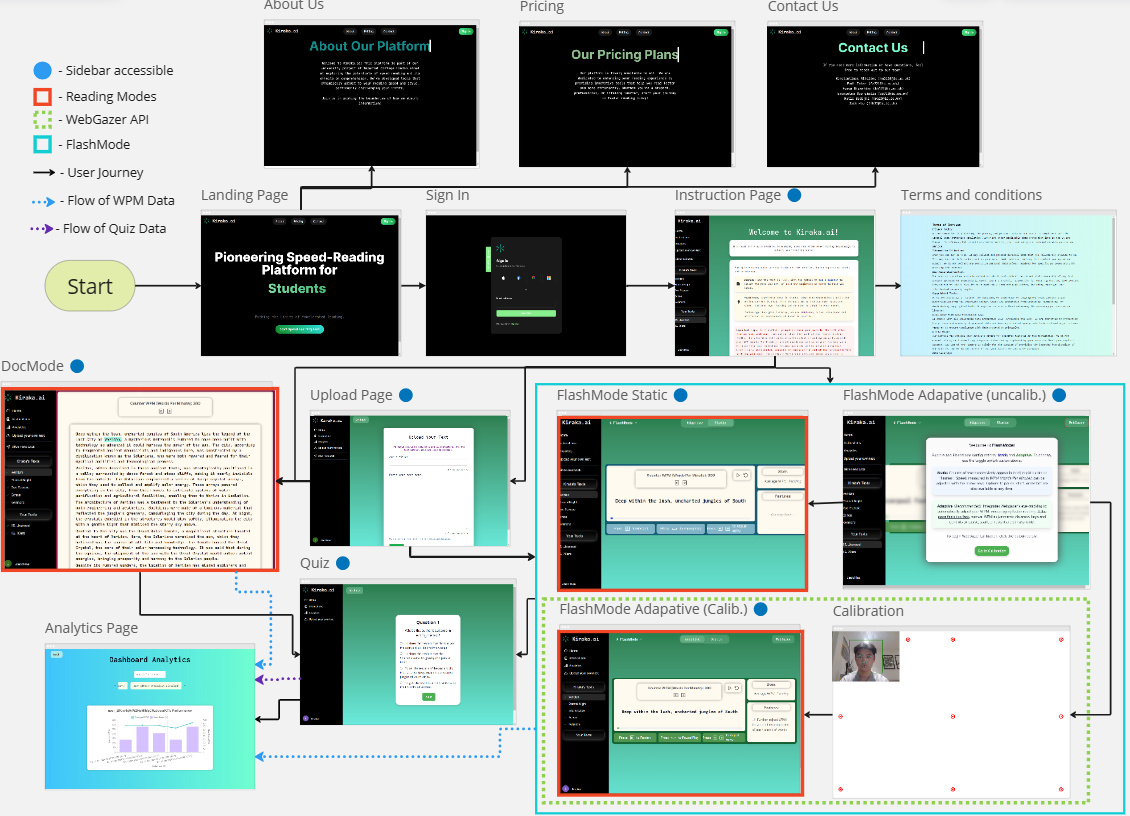Open FlashMode dropdown in FlashMode Static screen header

click(x=623, y=423)
